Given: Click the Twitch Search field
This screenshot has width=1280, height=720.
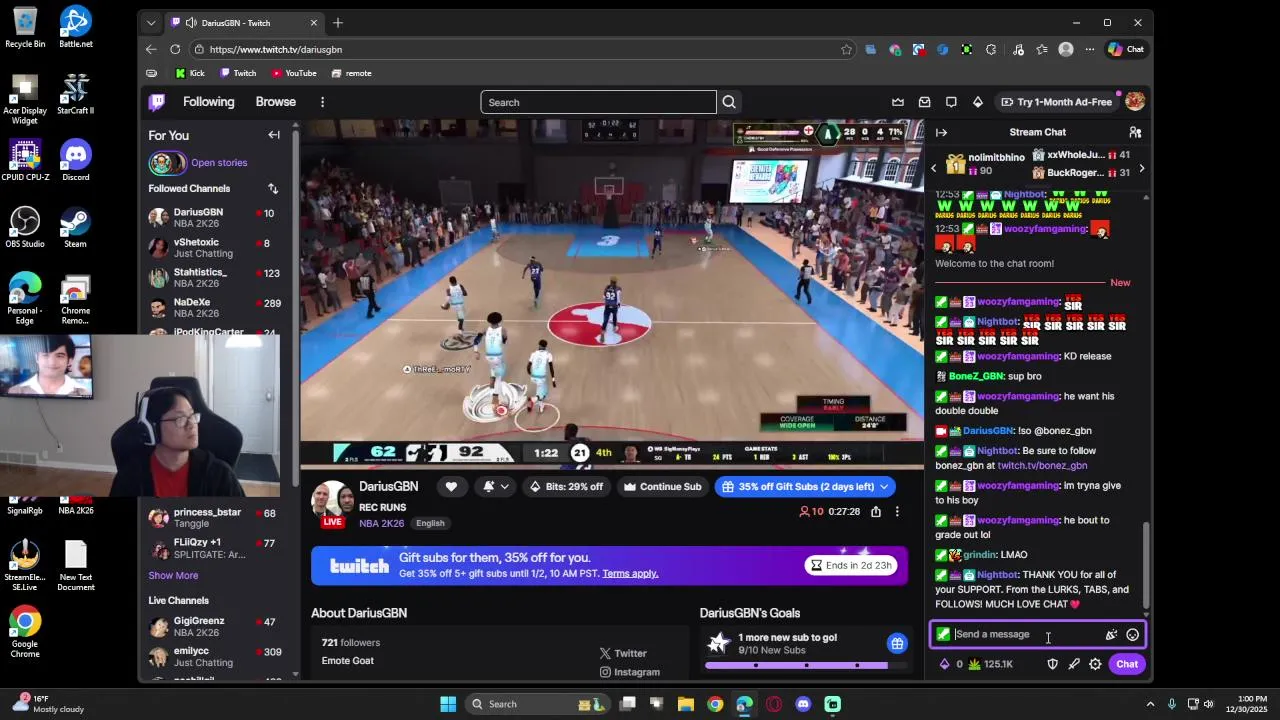Looking at the screenshot, I should pos(598,102).
